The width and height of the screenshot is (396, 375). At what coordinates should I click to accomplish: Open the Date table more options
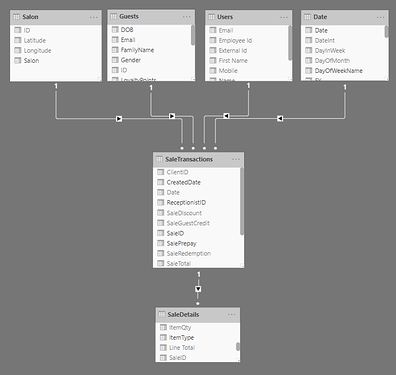pyautogui.click(x=380, y=17)
